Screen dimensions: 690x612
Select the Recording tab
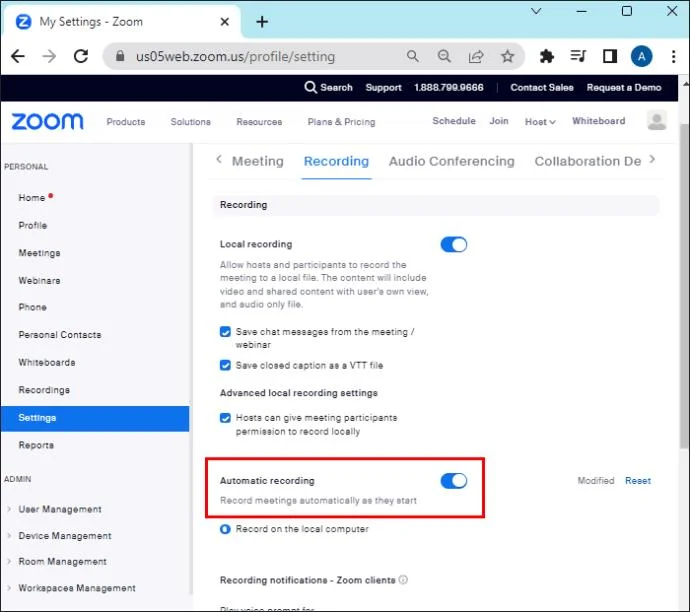[x=336, y=161]
